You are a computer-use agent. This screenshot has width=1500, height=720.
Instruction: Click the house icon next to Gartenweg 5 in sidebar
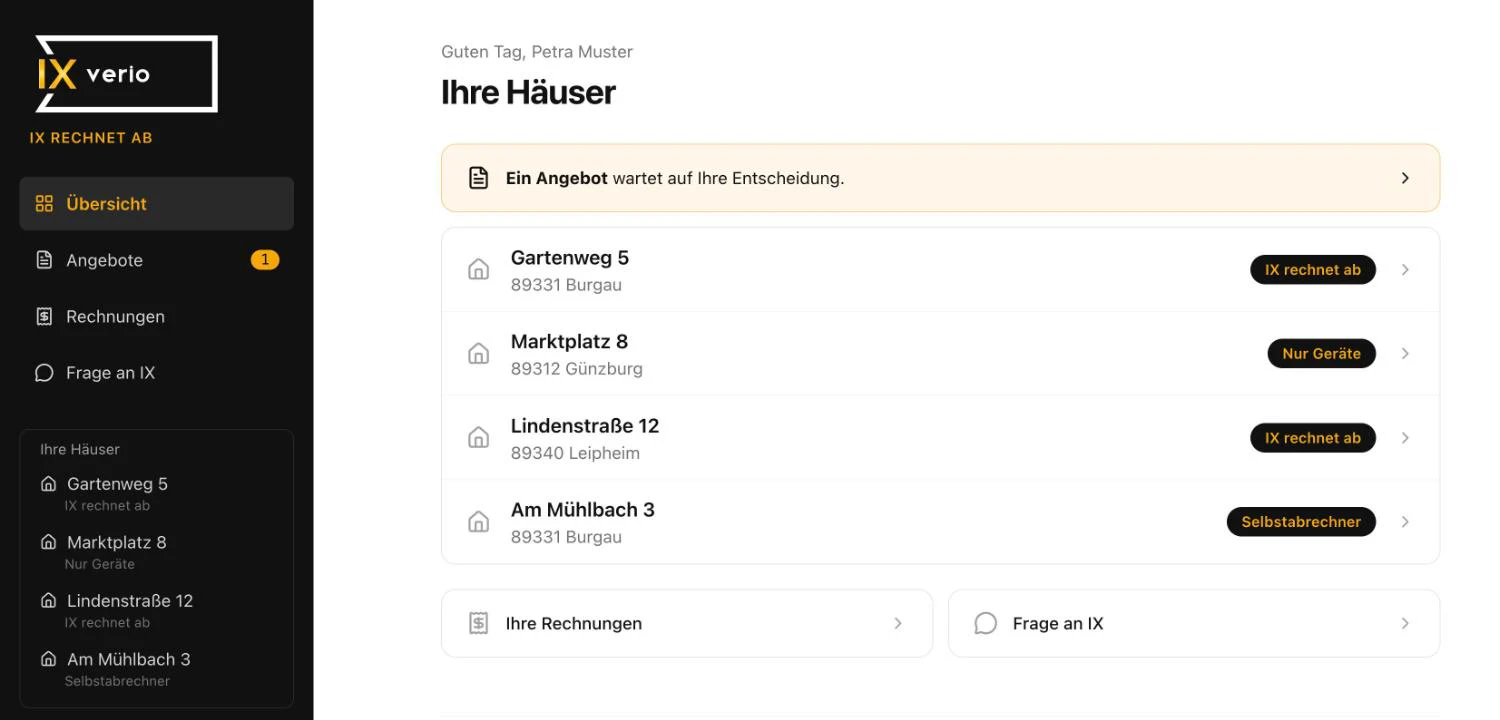coord(48,484)
